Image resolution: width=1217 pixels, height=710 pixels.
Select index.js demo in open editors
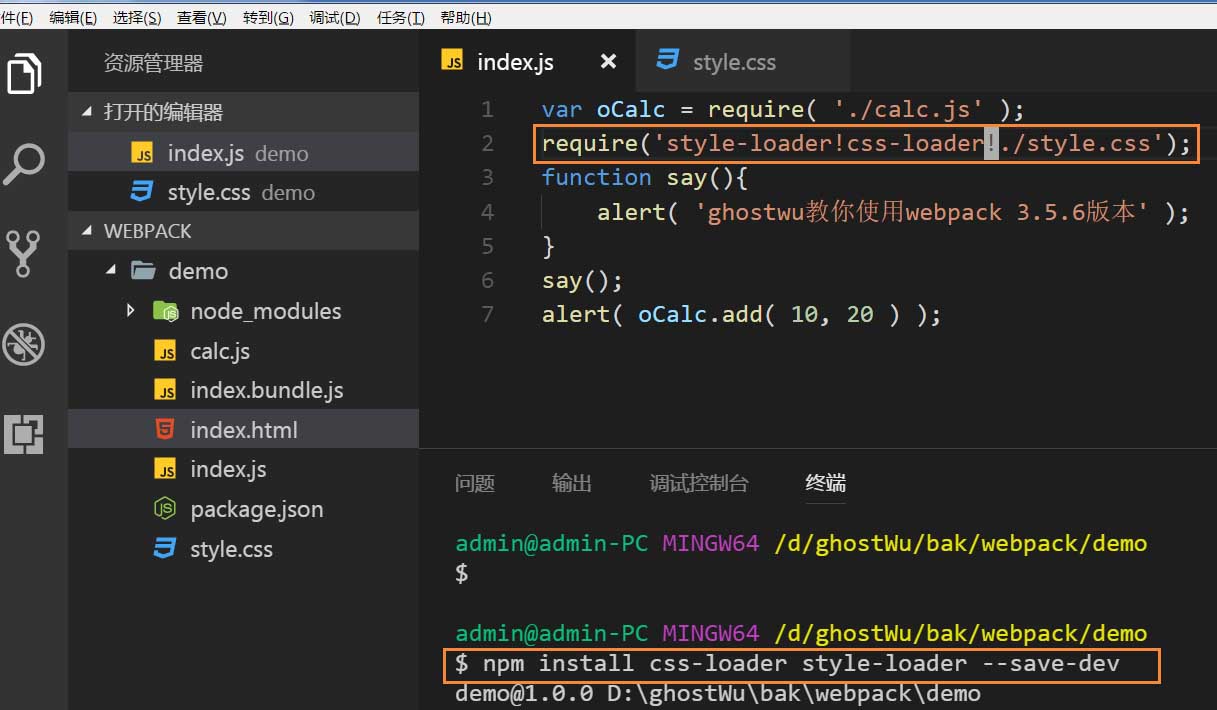pos(243,153)
